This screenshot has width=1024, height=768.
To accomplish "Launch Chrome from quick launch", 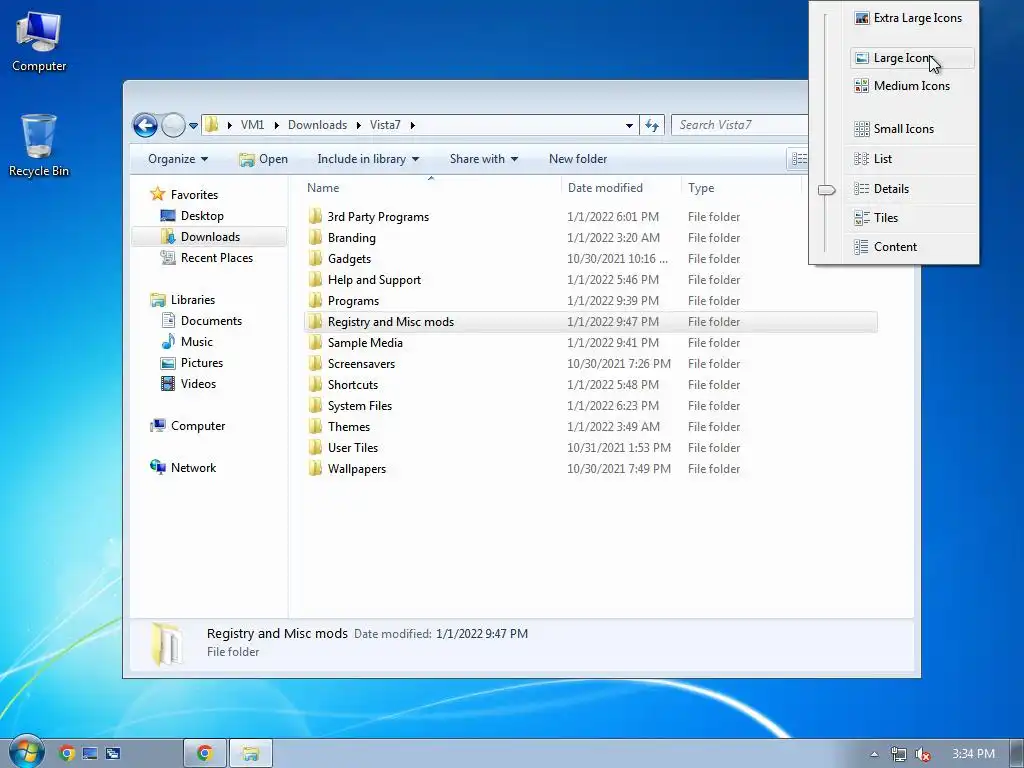I will coord(66,753).
